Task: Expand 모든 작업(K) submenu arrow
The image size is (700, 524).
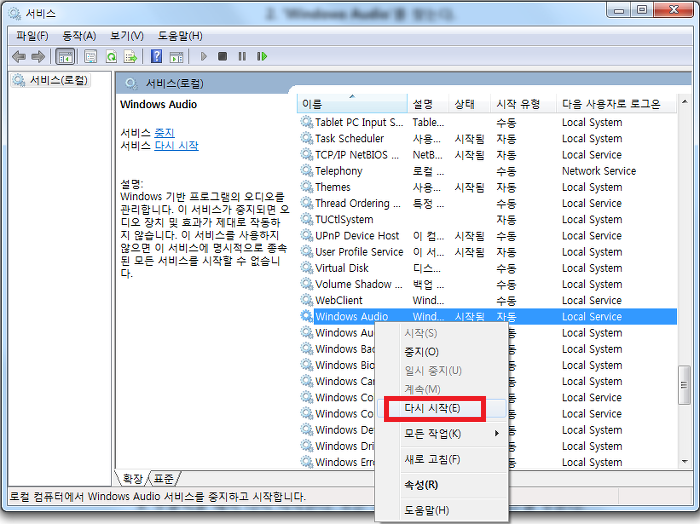Action: coord(496,433)
